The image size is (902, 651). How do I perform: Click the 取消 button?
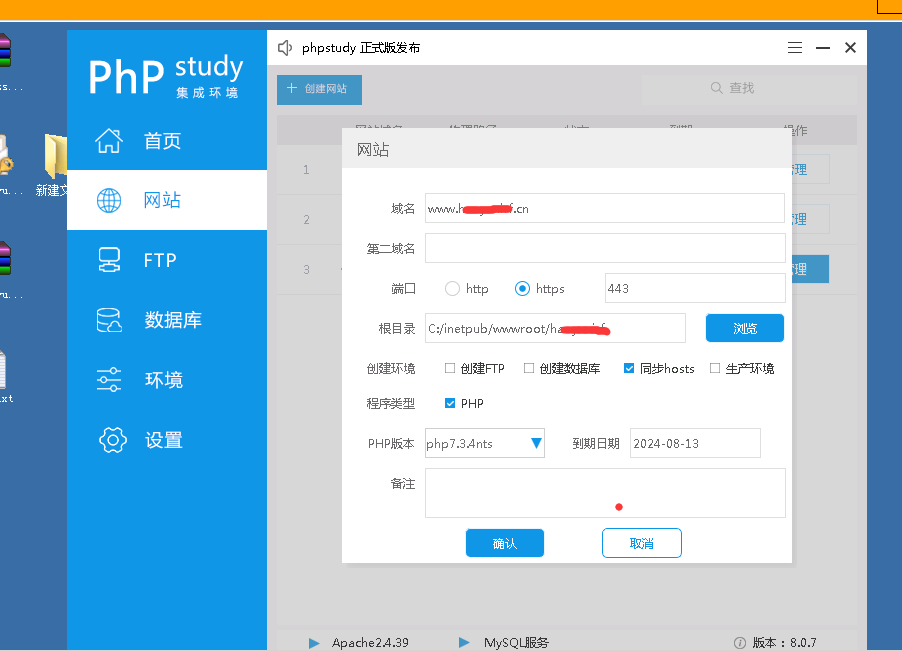(x=641, y=543)
